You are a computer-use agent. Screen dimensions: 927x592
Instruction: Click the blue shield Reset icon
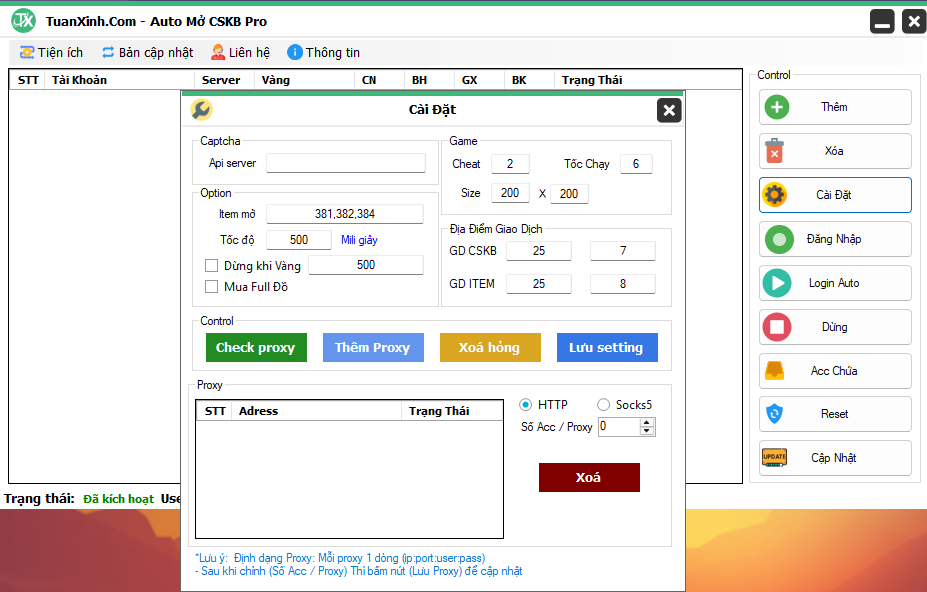pyautogui.click(x=775, y=414)
